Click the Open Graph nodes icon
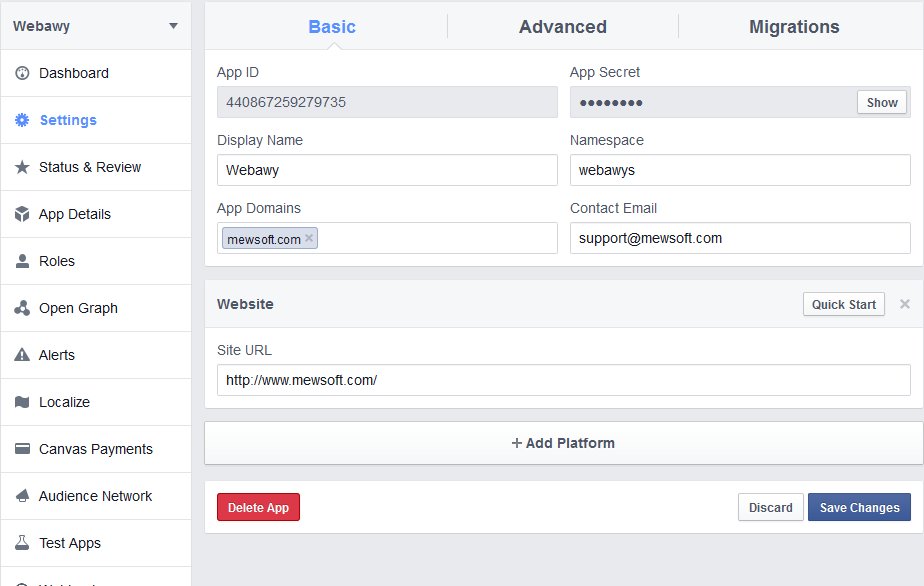924x586 pixels. pos(22,308)
